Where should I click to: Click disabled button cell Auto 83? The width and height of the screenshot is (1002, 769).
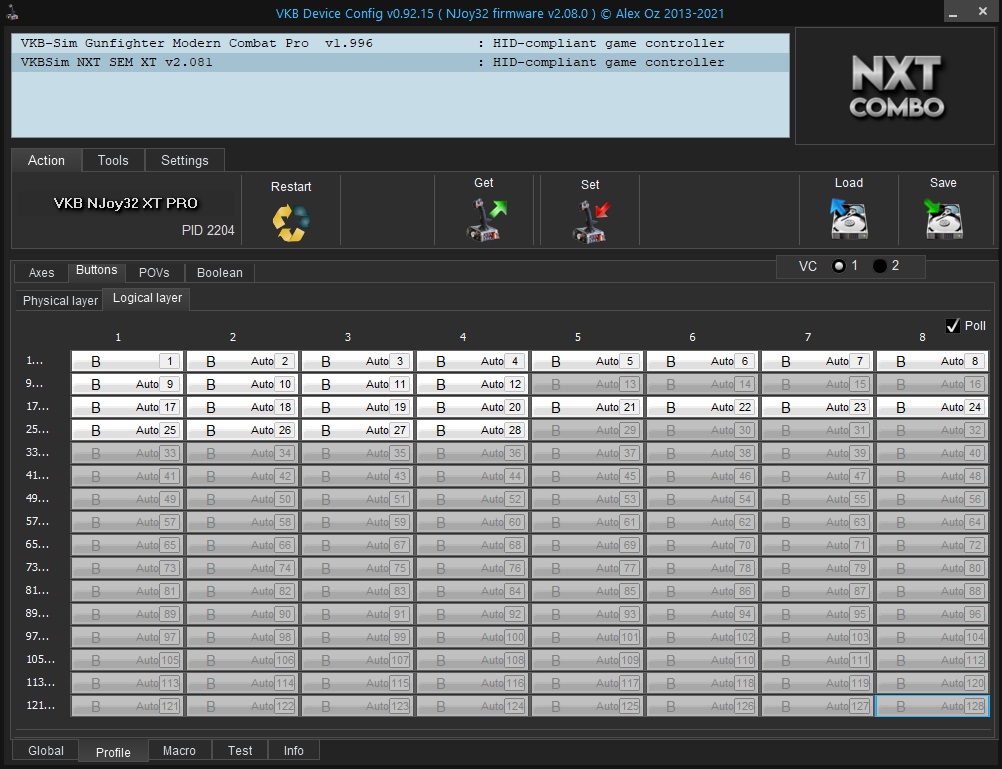coord(357,591)
